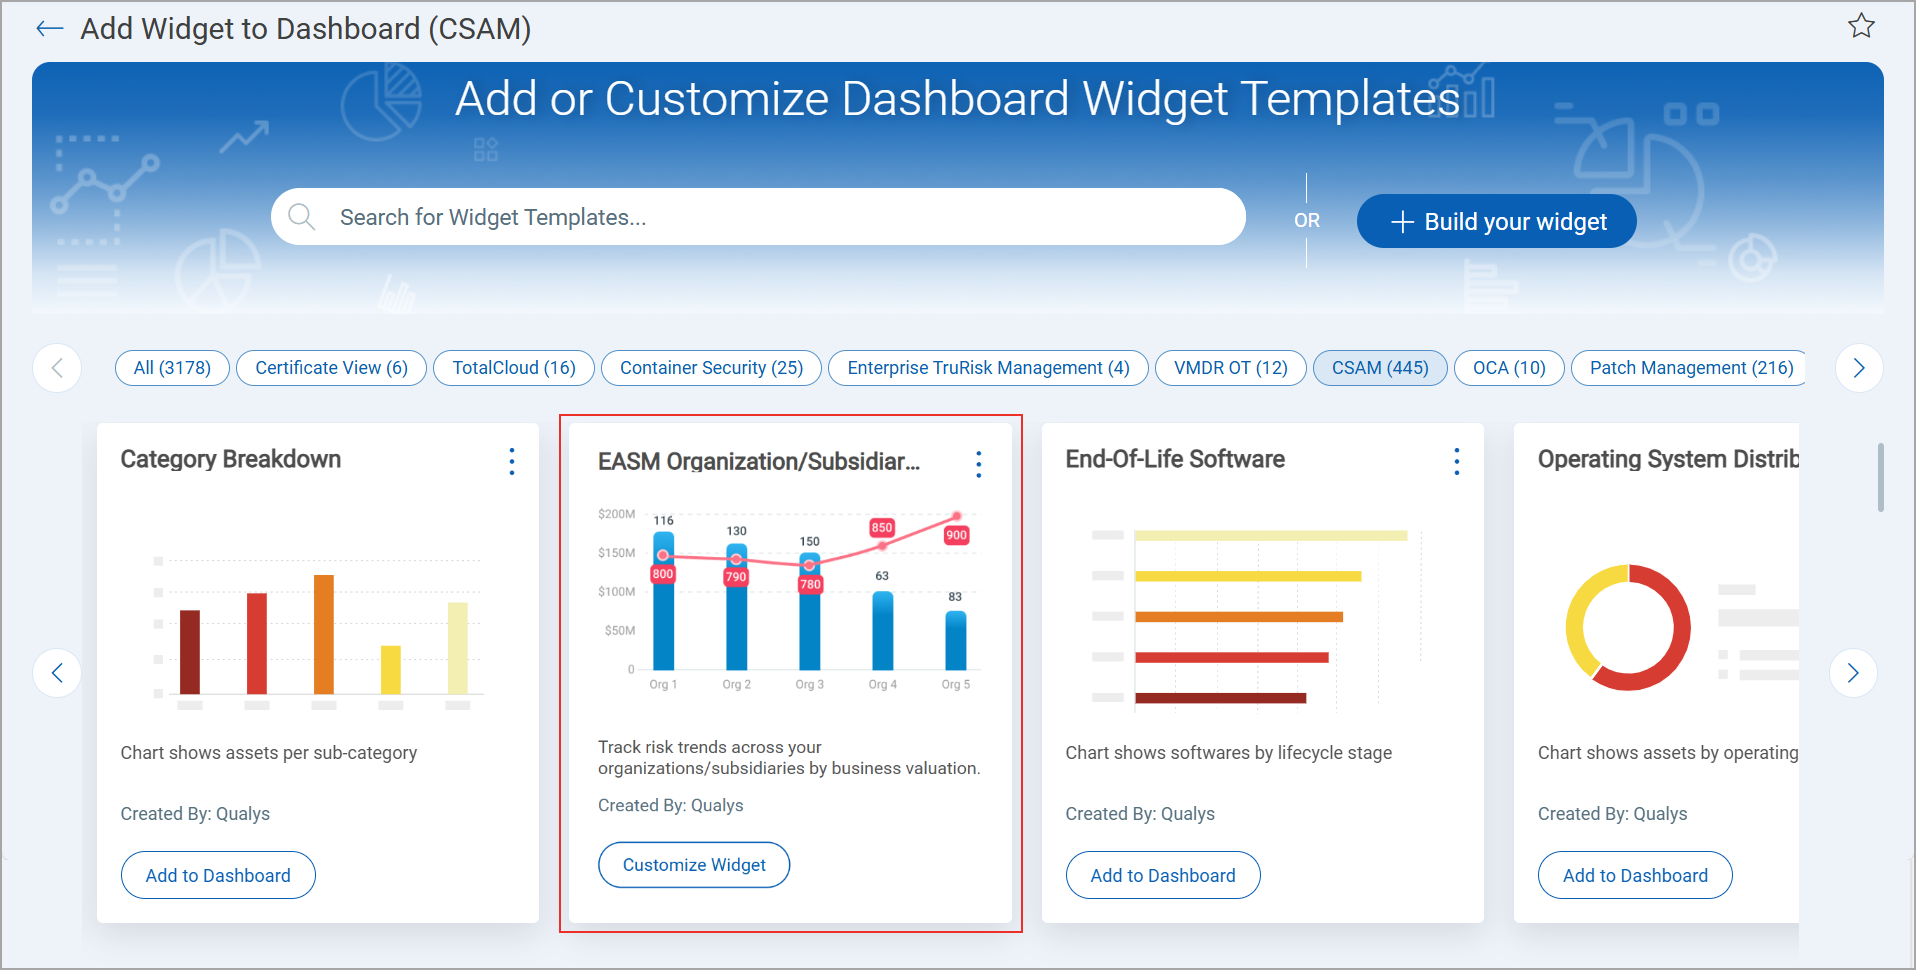Switch to Container Security (25) tab
The width and height of the screenshot is (1916, 970).
pos(711,368)
